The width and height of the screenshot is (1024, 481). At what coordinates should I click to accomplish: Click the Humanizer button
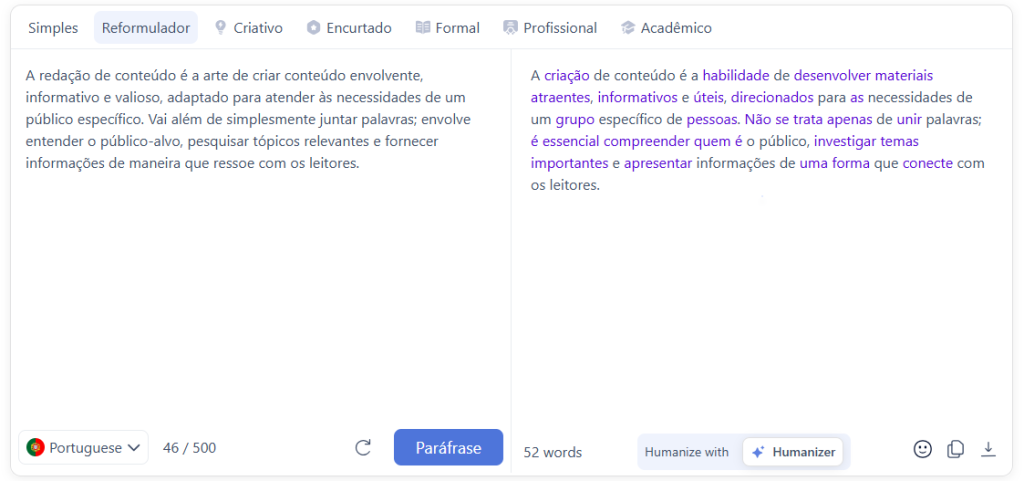tap(793, 452)
